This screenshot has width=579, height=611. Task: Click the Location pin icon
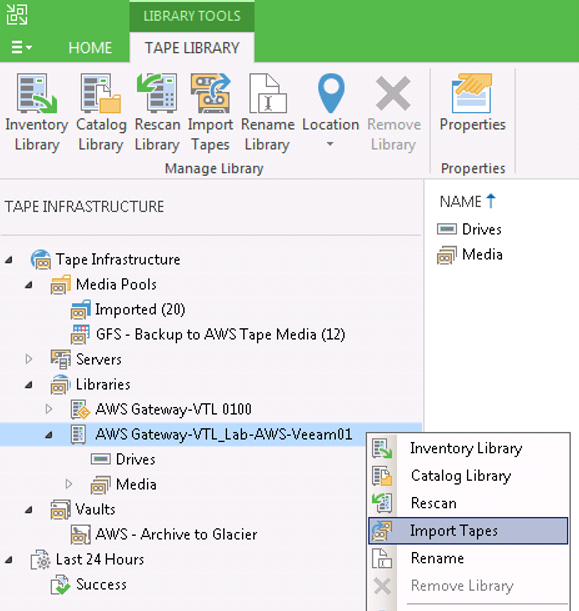(x=331, y=94)
